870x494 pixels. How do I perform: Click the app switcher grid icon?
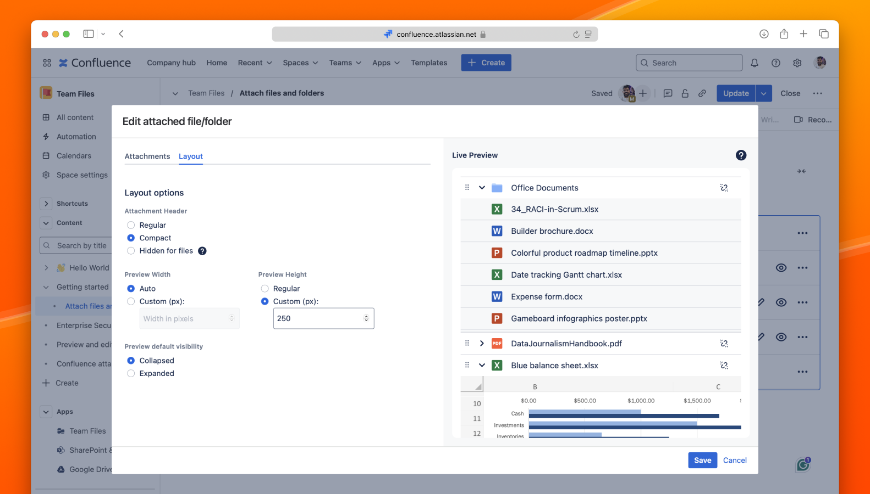click(47, 63)
